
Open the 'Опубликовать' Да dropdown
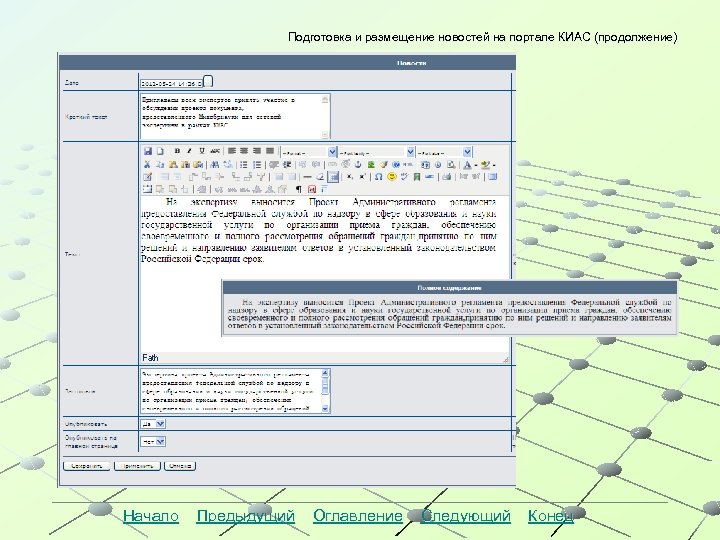(153, 424)
